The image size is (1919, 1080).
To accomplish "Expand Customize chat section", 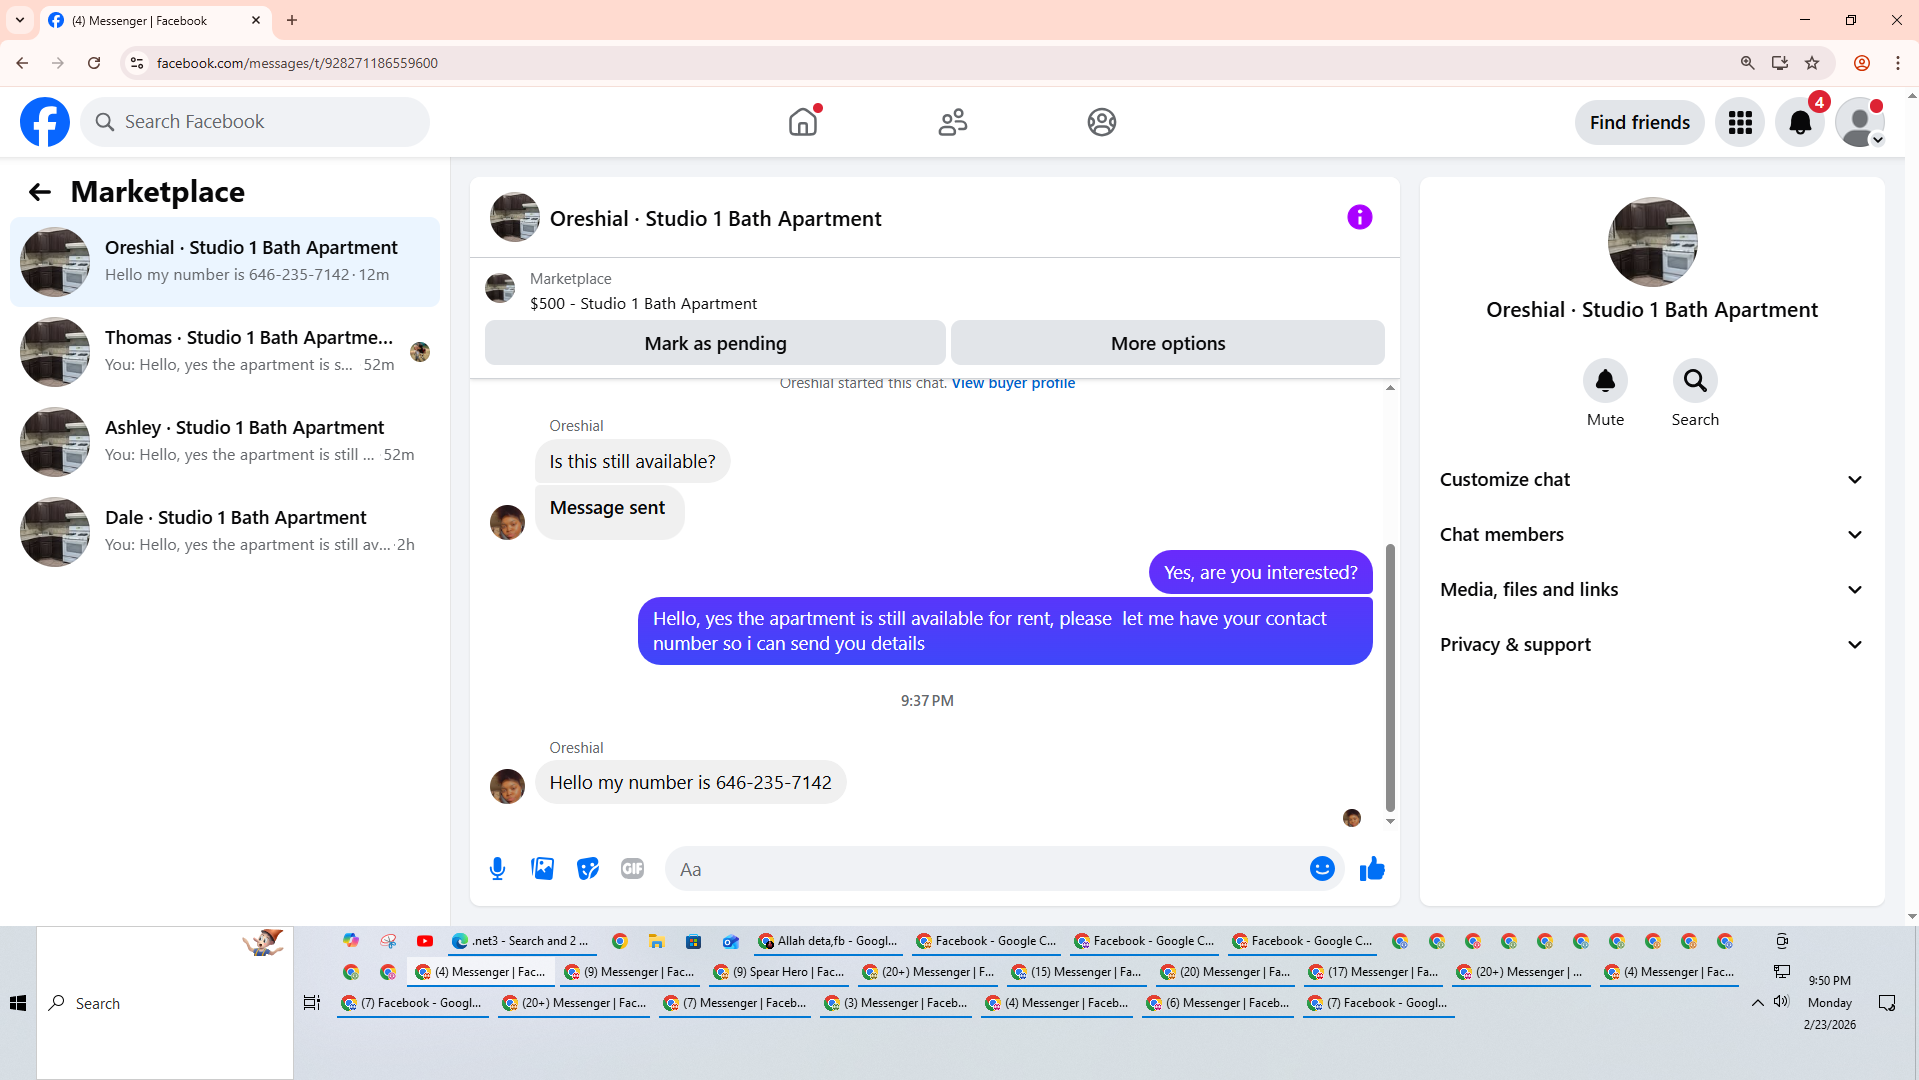I will 1652,480.
